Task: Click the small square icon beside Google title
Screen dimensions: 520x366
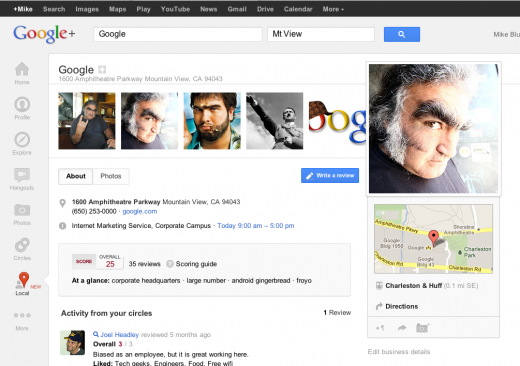Action: [x=102, y=69]
